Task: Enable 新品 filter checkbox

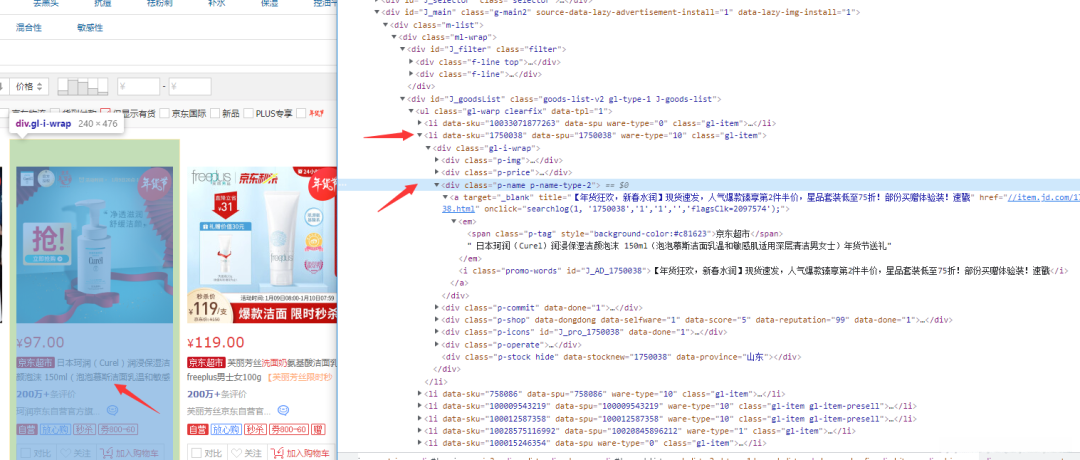Action: coord(216,113)
